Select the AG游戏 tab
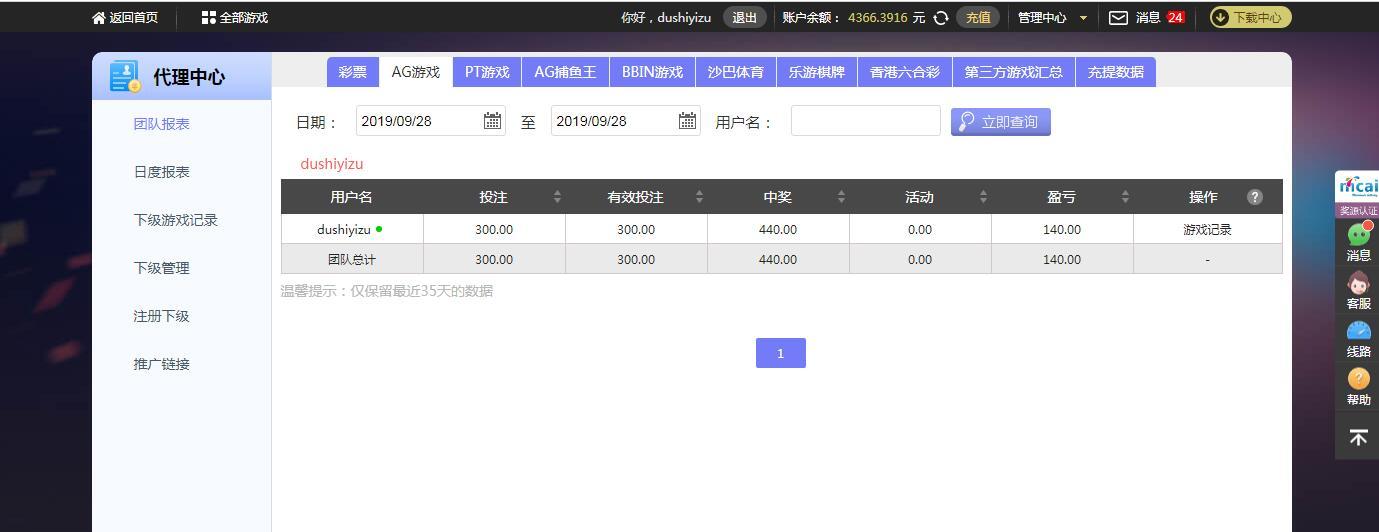This screenshot has height=532, width=1379. (x=416, y=72)
